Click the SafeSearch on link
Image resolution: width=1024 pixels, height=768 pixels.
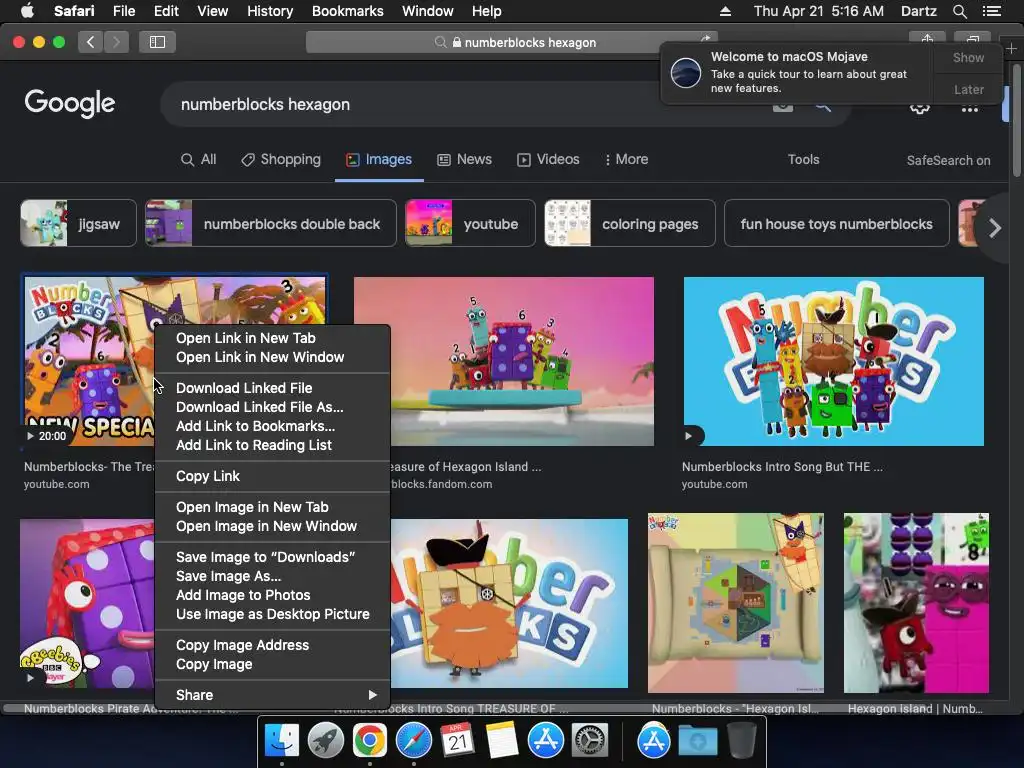[x=948, y=160]
